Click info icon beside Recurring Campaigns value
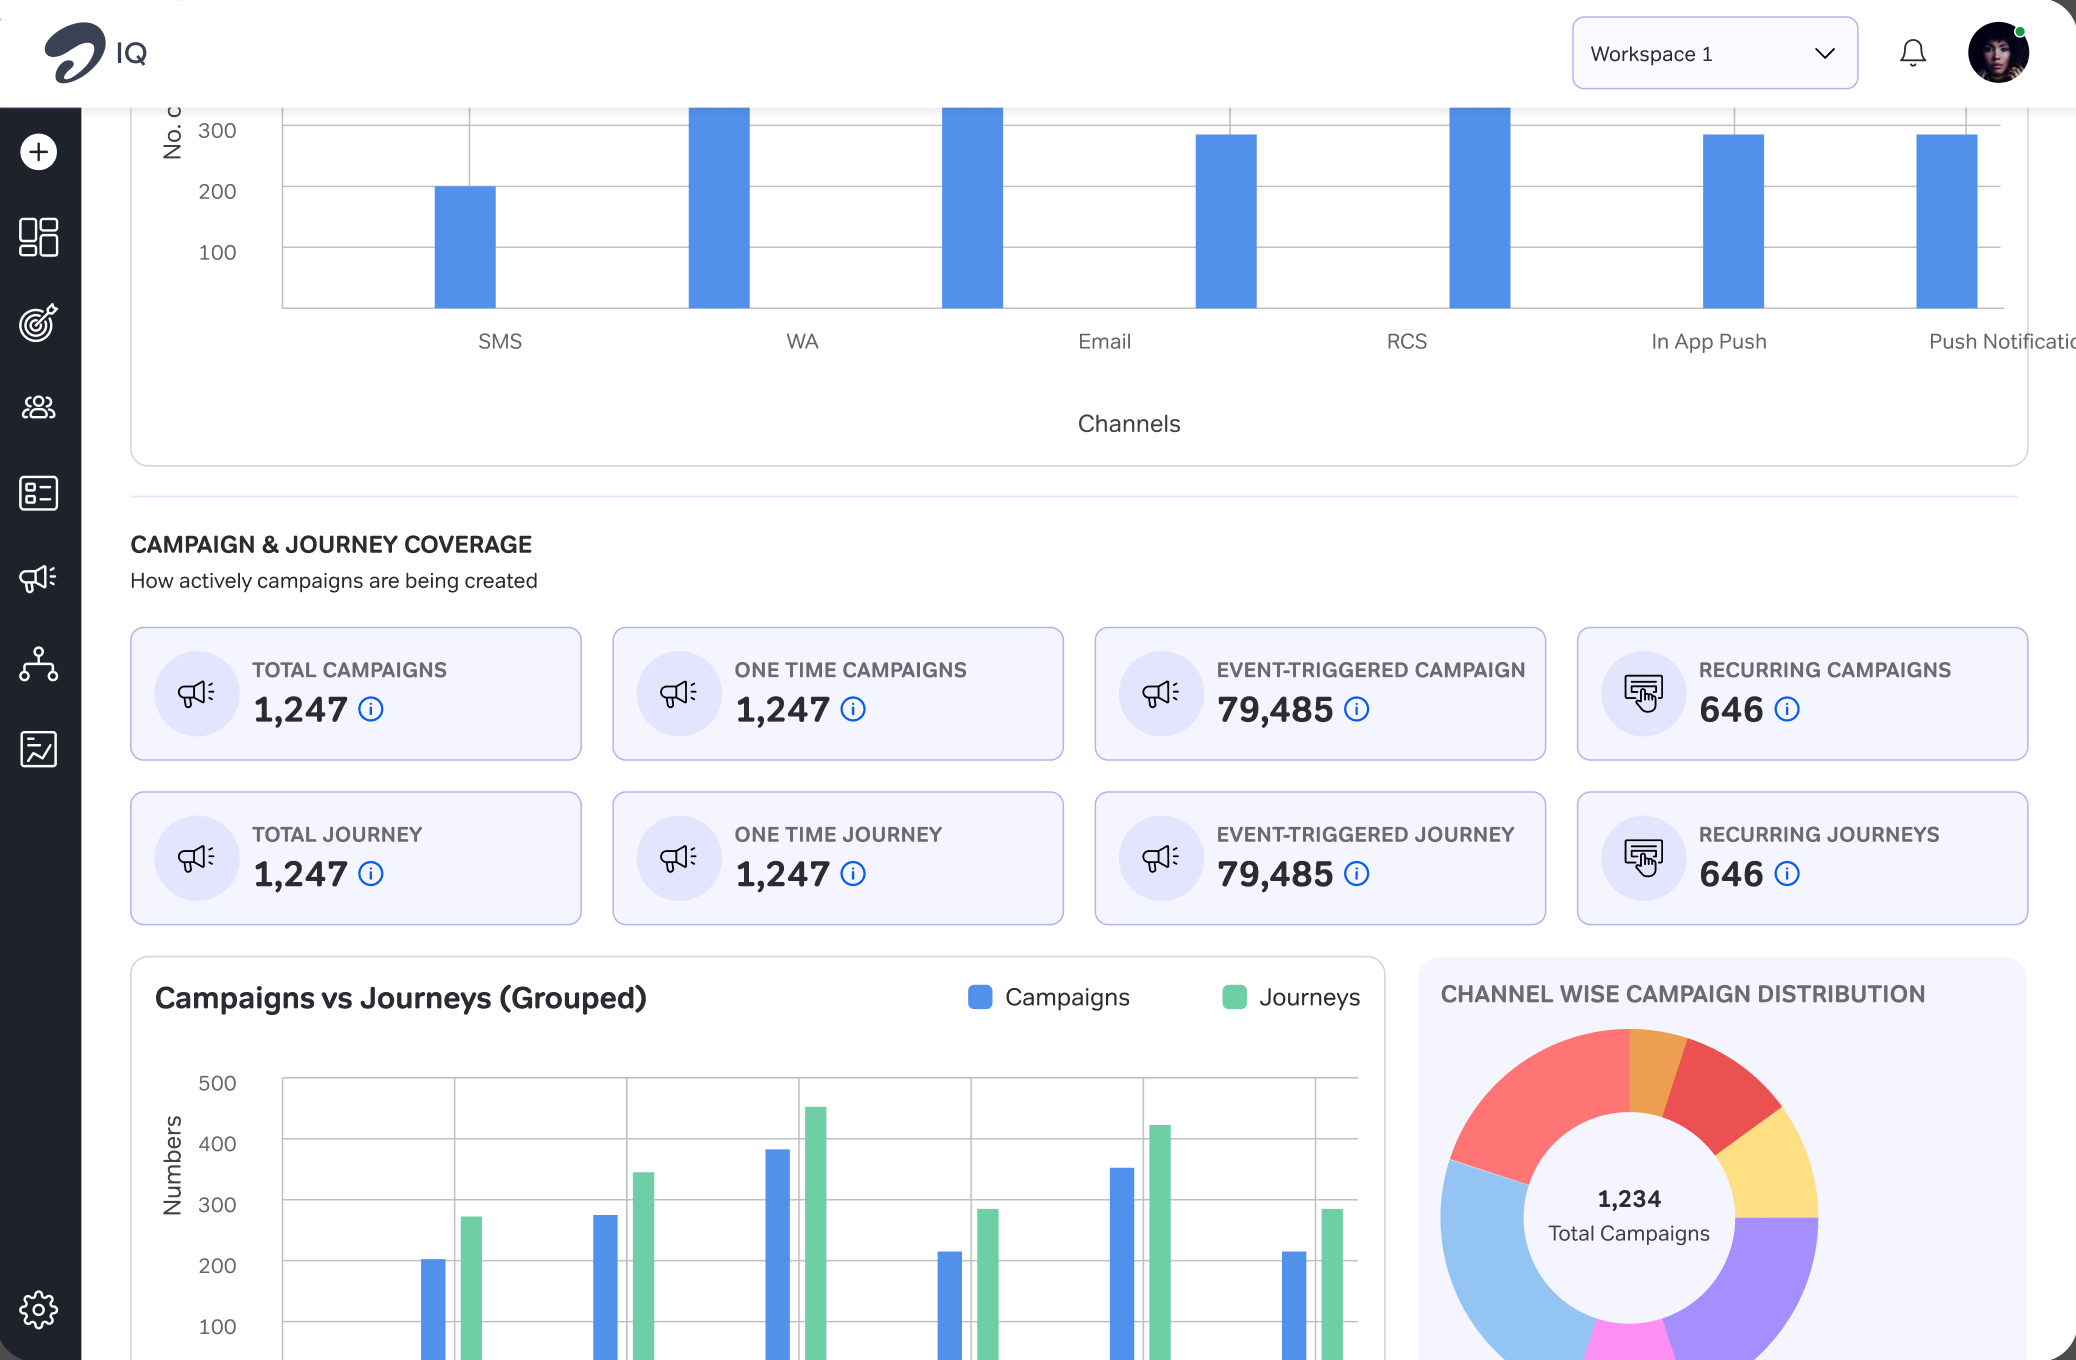Image resolution: width=2076 pixels, height=1360 pixels. tap(1787, 709)
